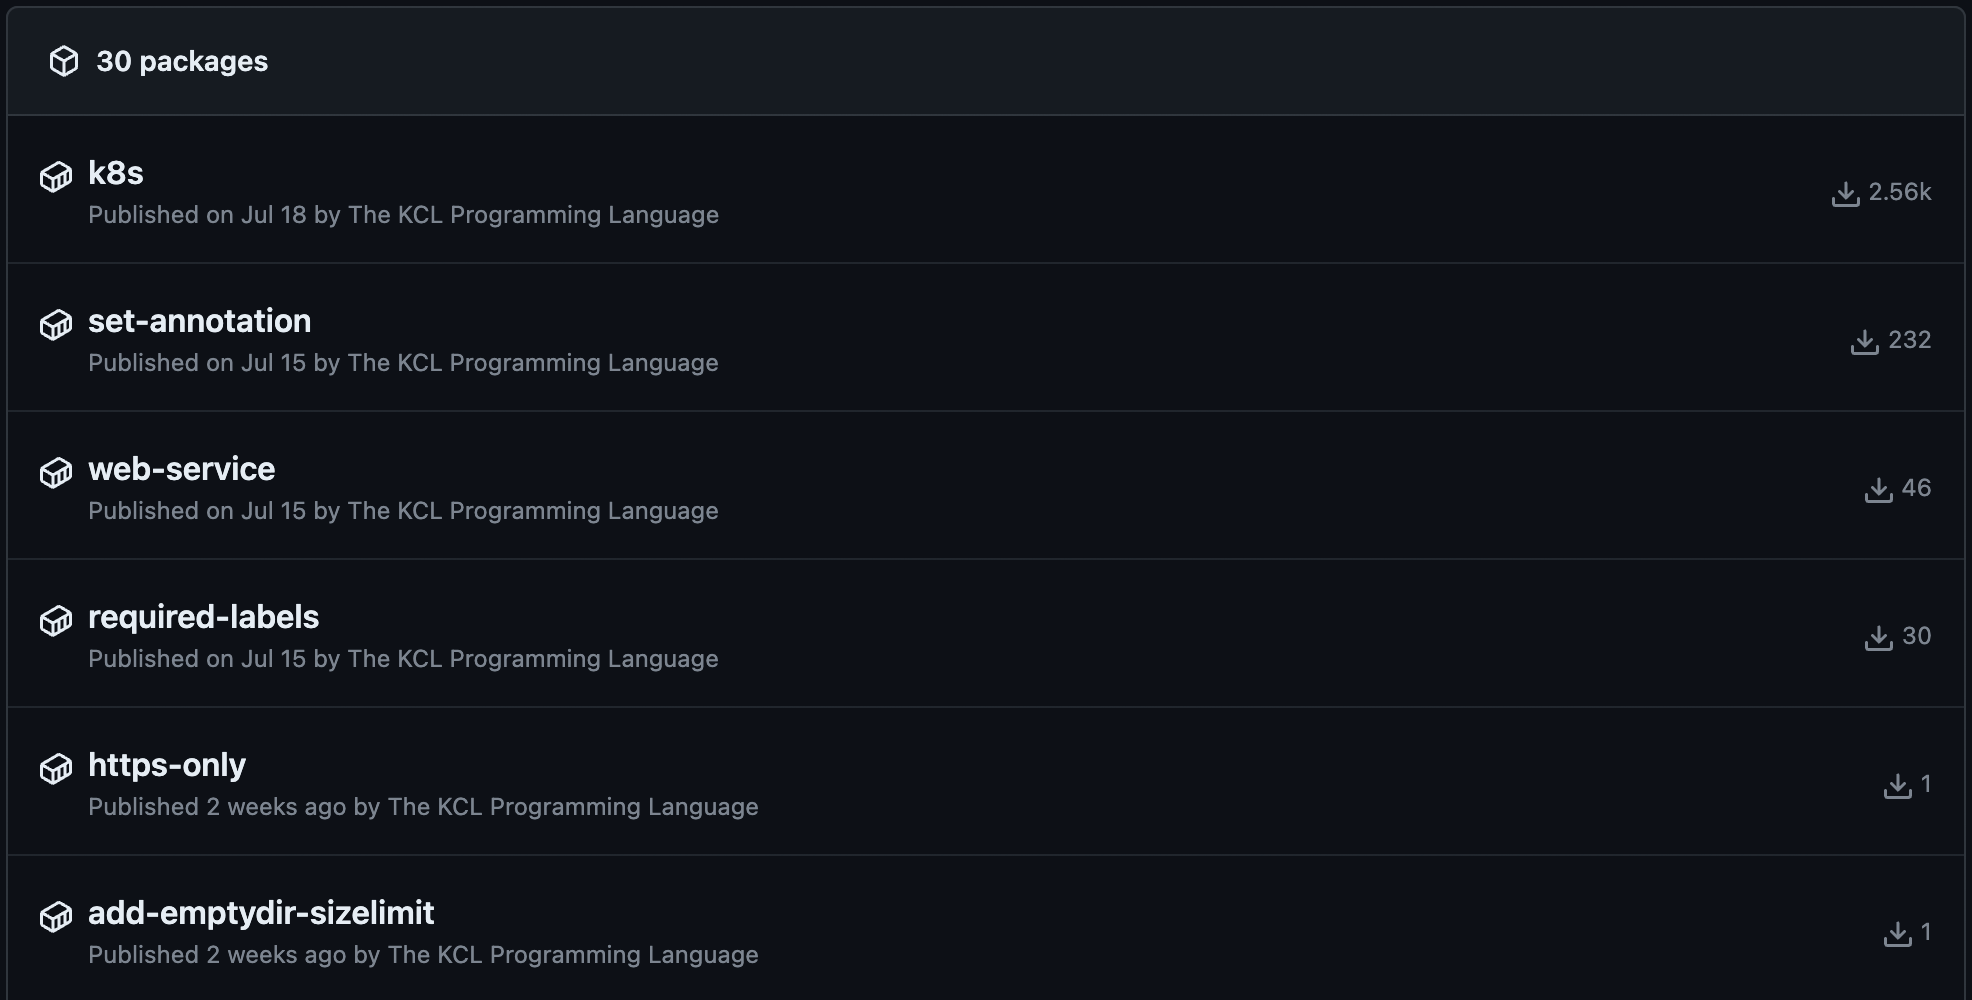
Task: Open the set-annotation package
Action: (x=200, y=321)
